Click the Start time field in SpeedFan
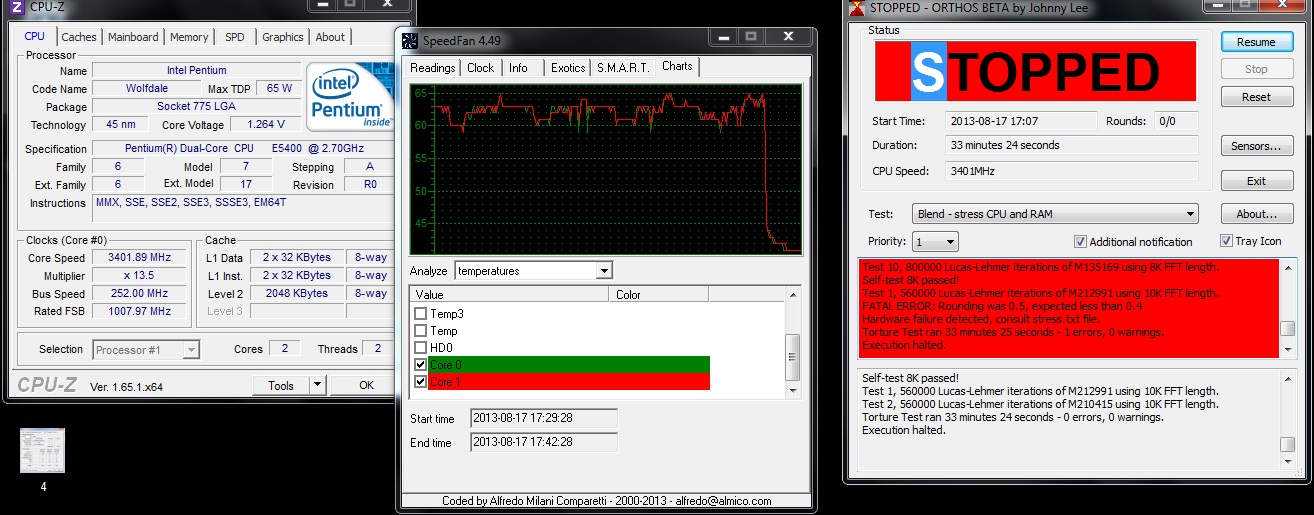1314x515 pixels. tap(544, 418)
